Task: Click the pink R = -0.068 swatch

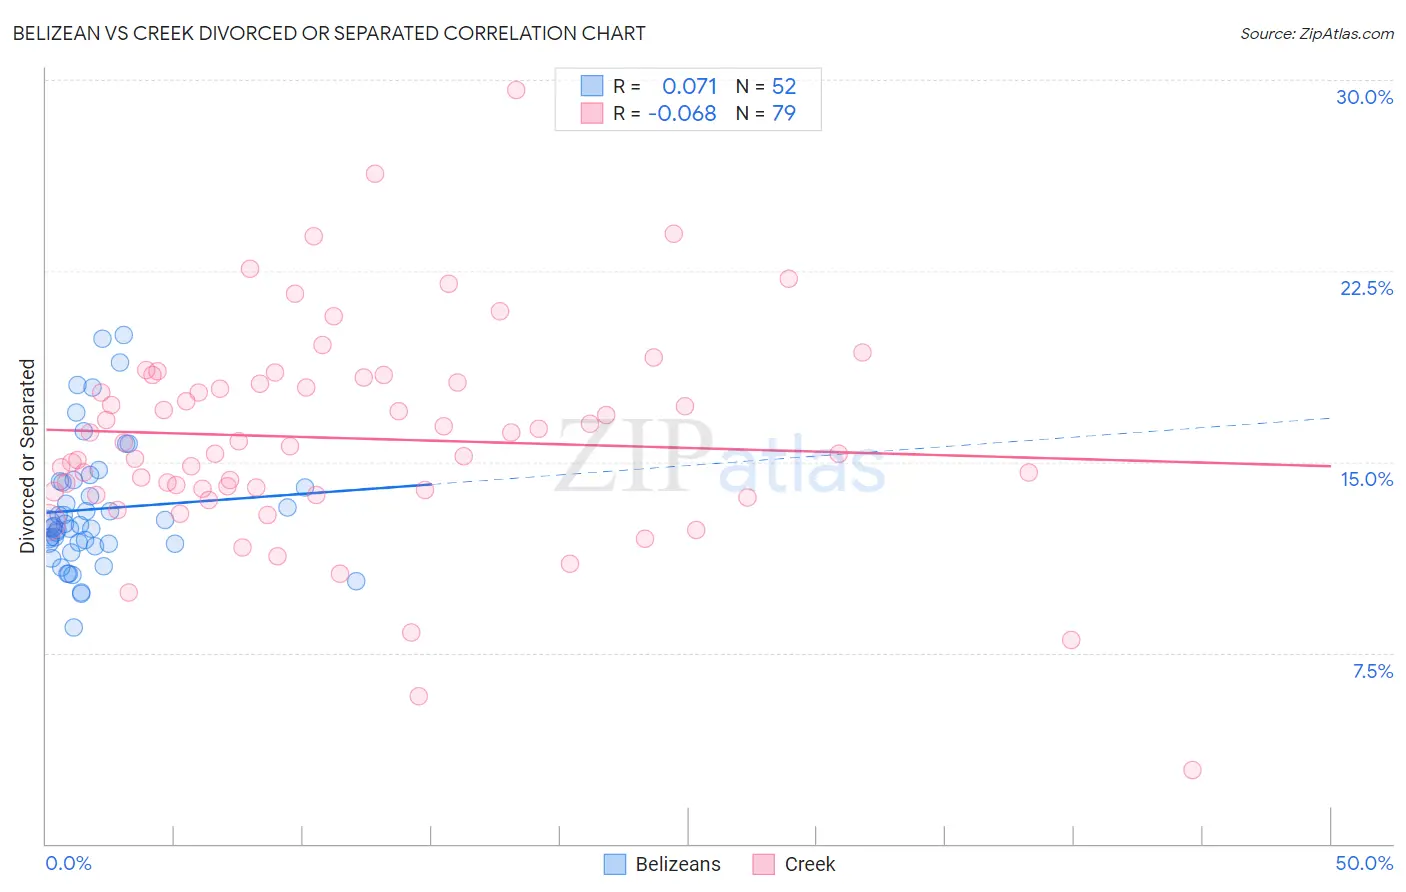Action: coord(592,113)
